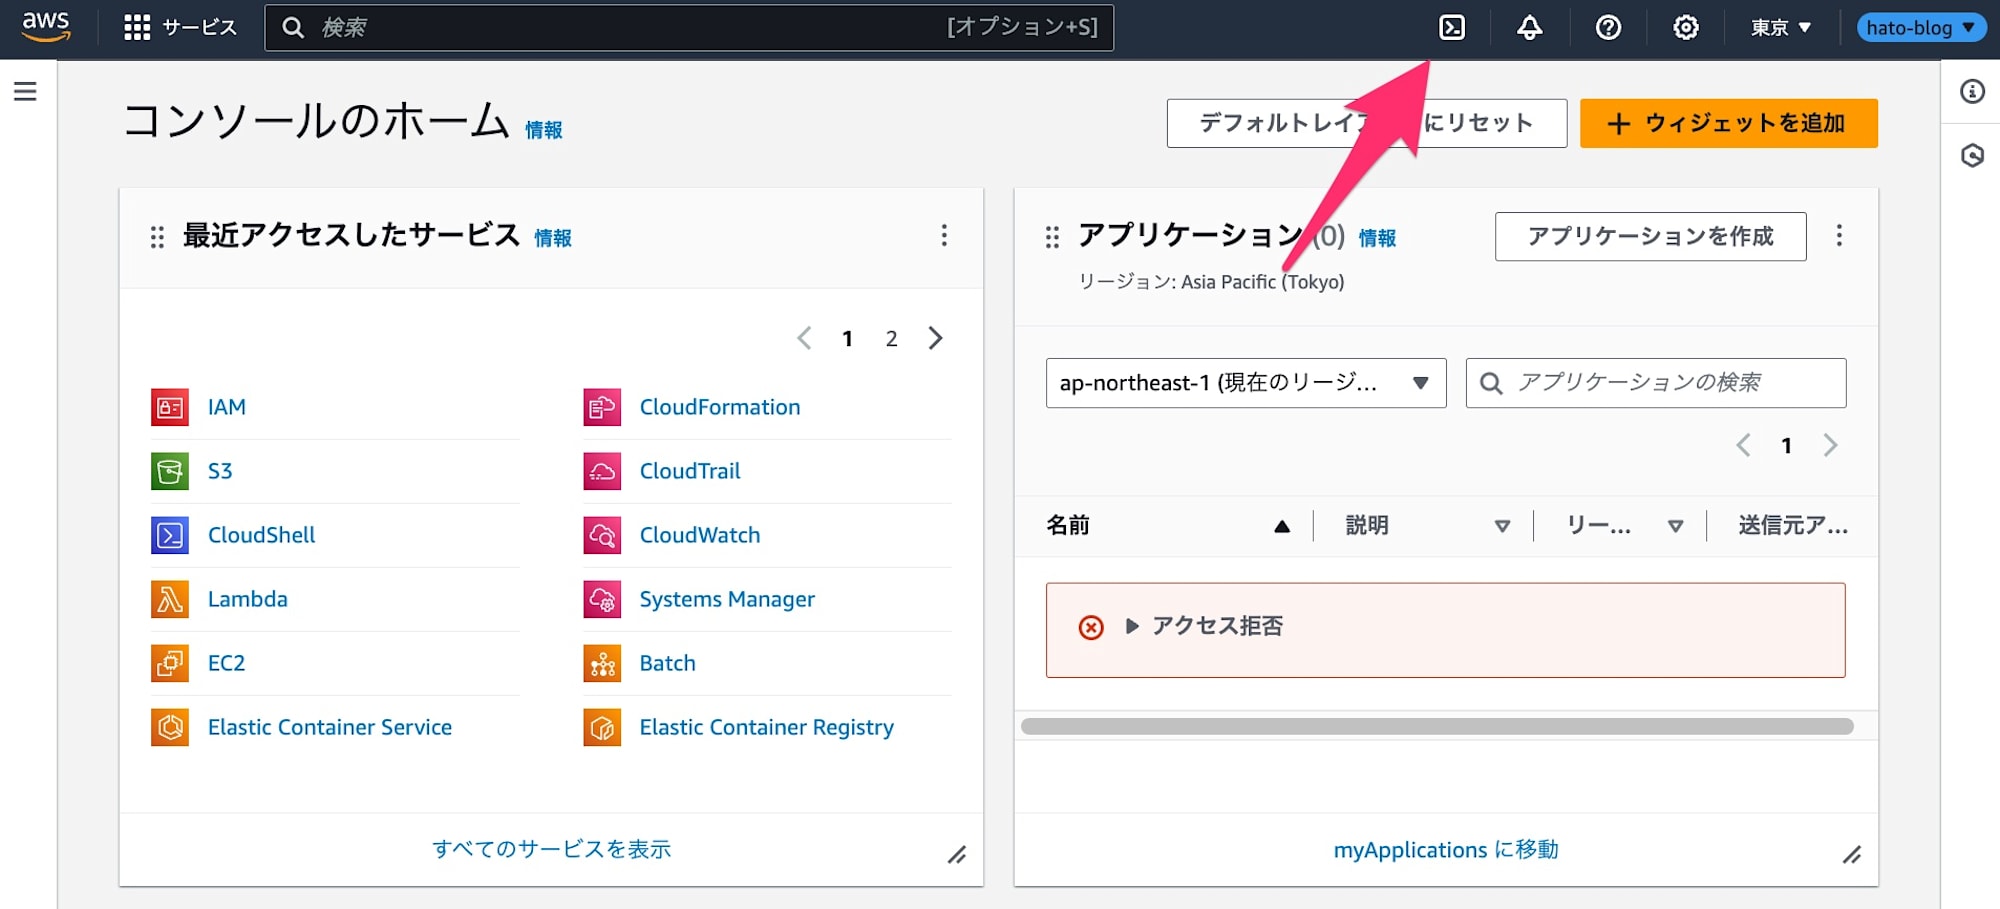Open the CloudShell link in recent services
This screenshot has width=2000, height=909.
tap(262, 535)
